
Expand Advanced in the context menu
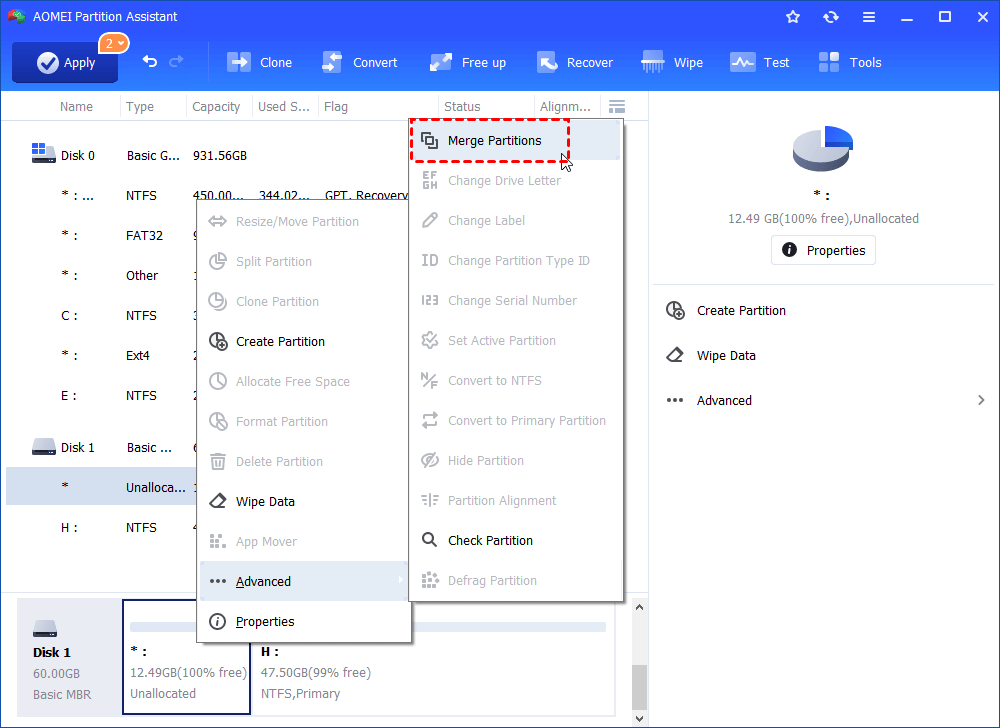[304, 581]
